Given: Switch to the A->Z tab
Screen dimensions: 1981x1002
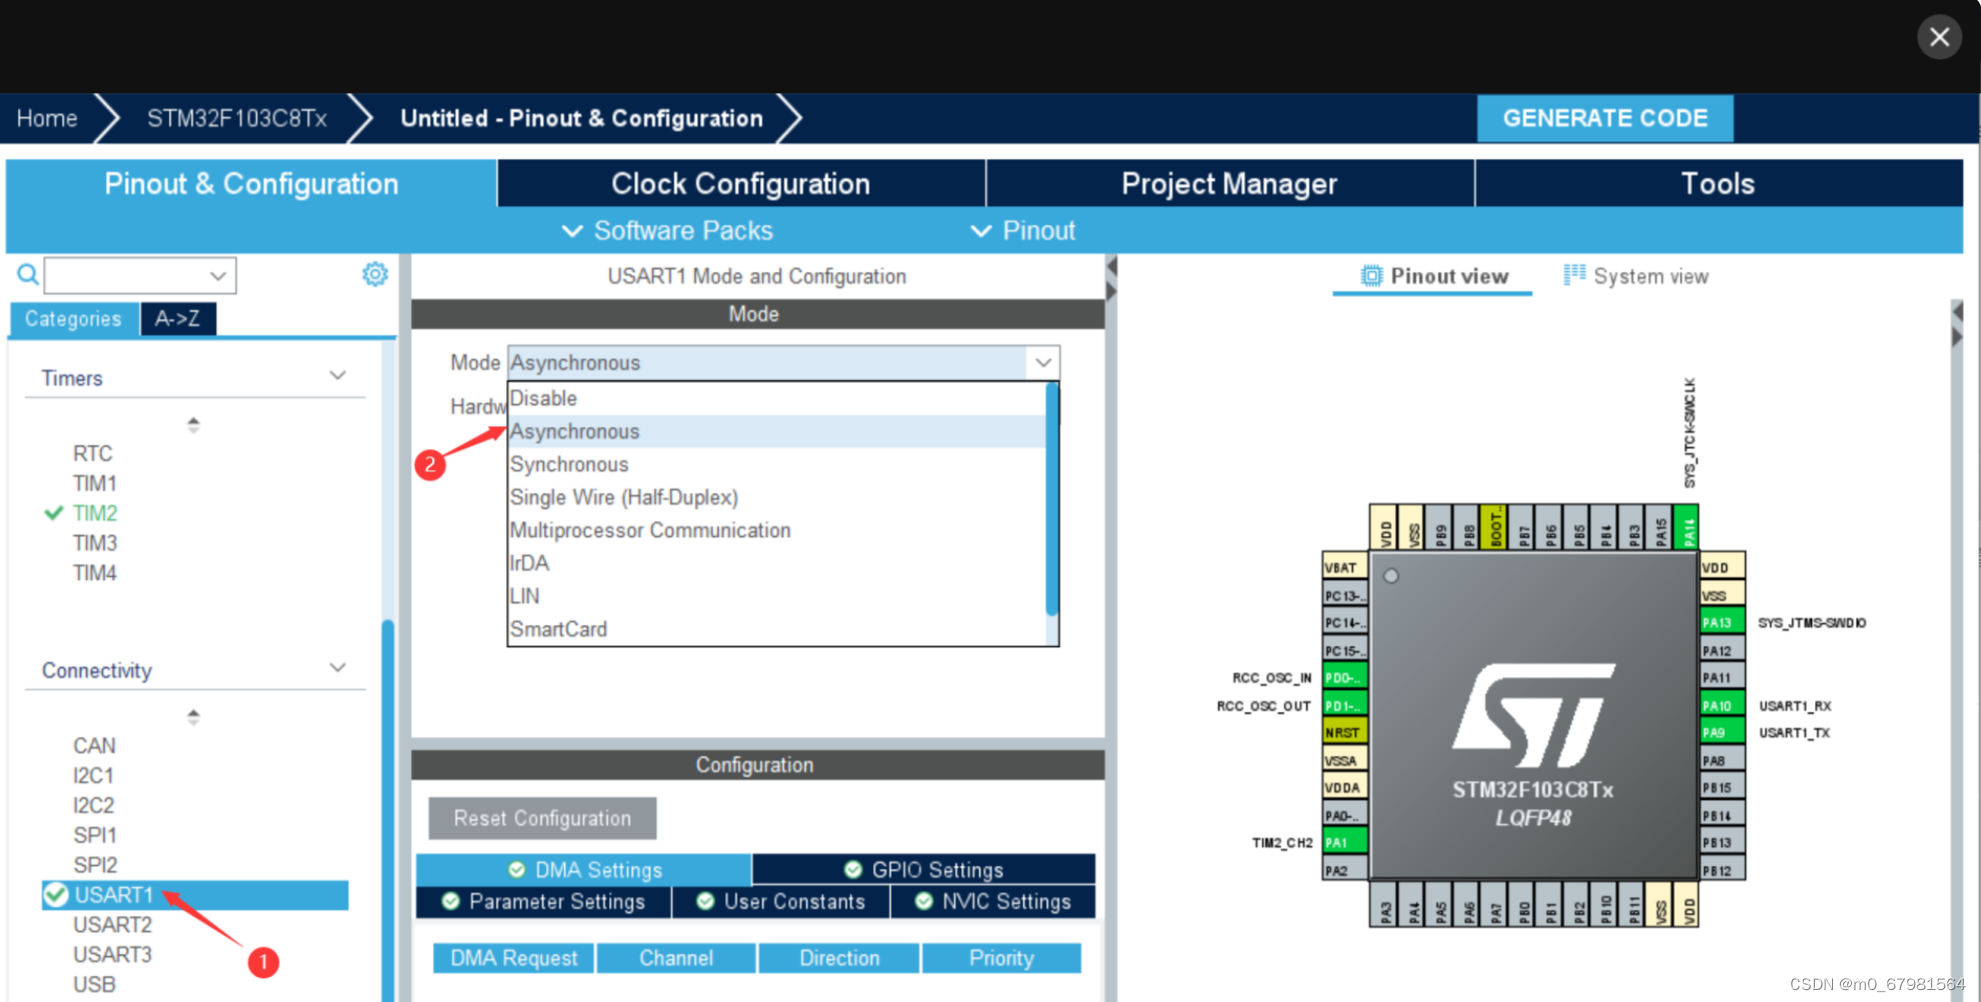Looking at the screenshot, I should [x=178, y=319].
